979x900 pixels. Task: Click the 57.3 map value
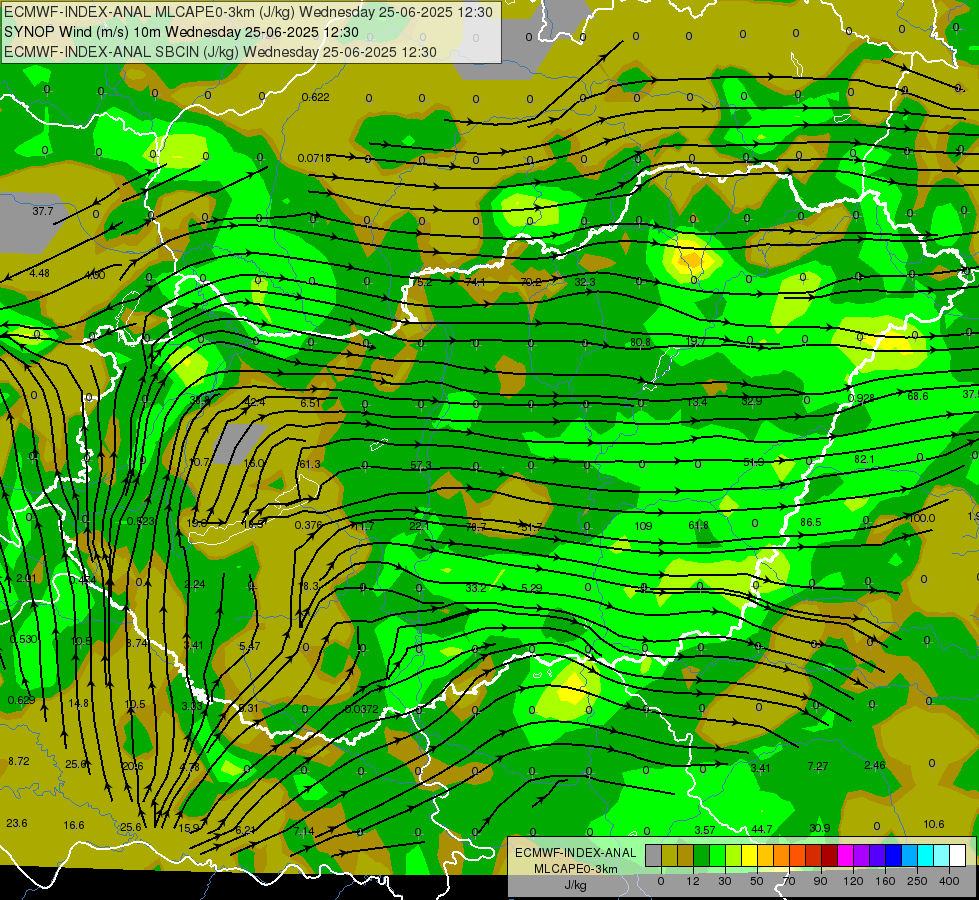(421, 465)
